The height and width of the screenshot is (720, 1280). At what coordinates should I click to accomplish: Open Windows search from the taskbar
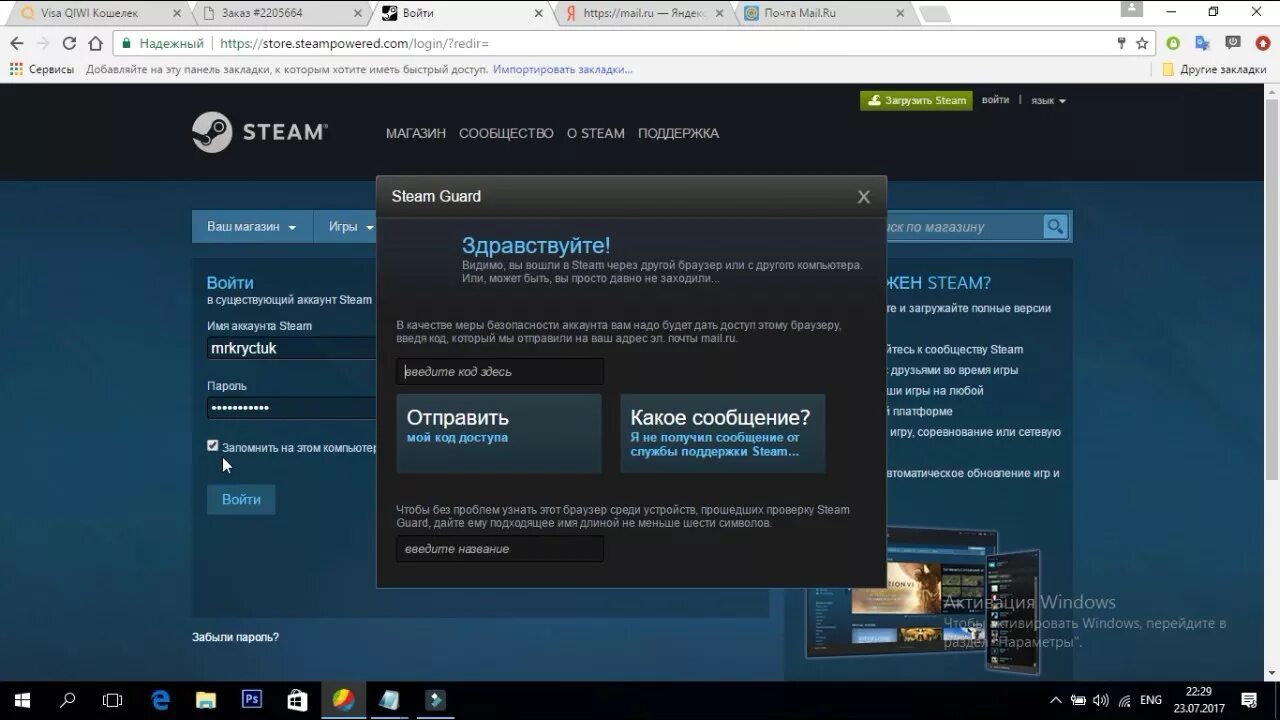tap(68, 700)
